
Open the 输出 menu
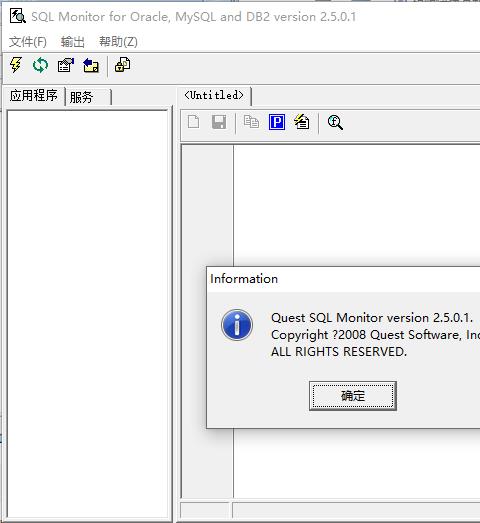pyautogui.click(x=72, y=42)
